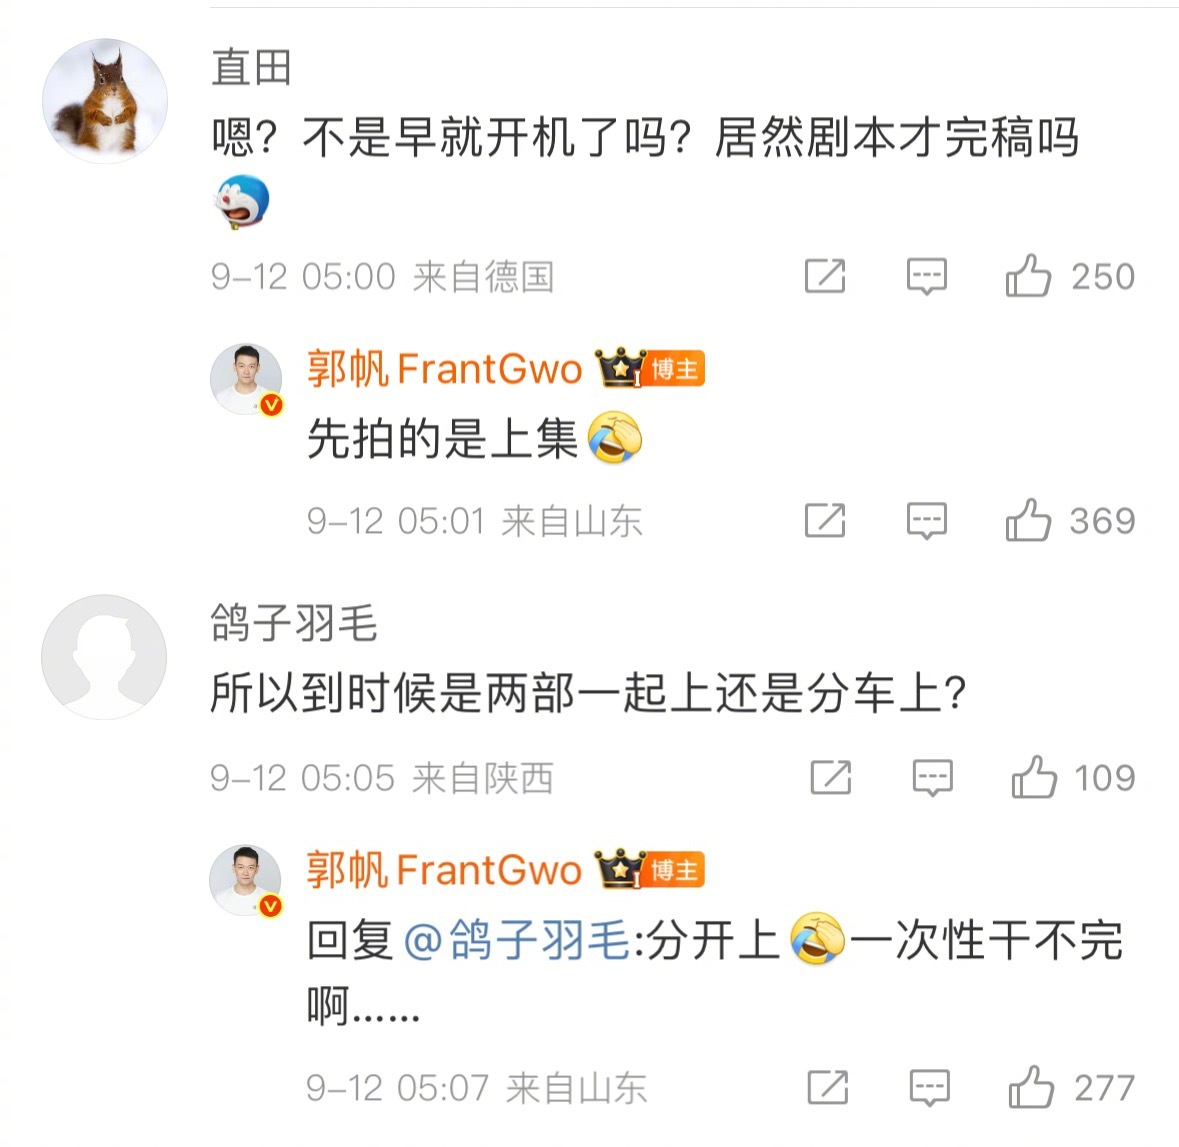Like 鸽子羽毛's comment with 109 likes

point(1034,777)
